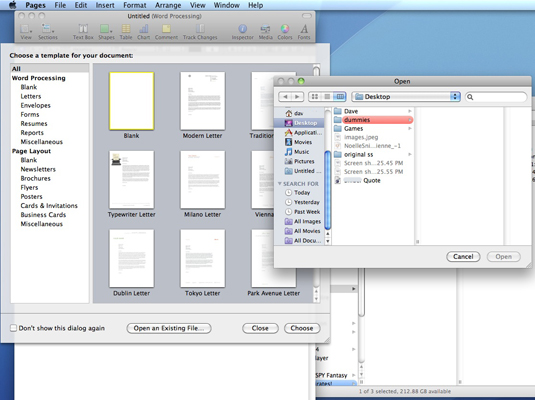Select Letters under Word Processing
535x400 pixels.
31,96
